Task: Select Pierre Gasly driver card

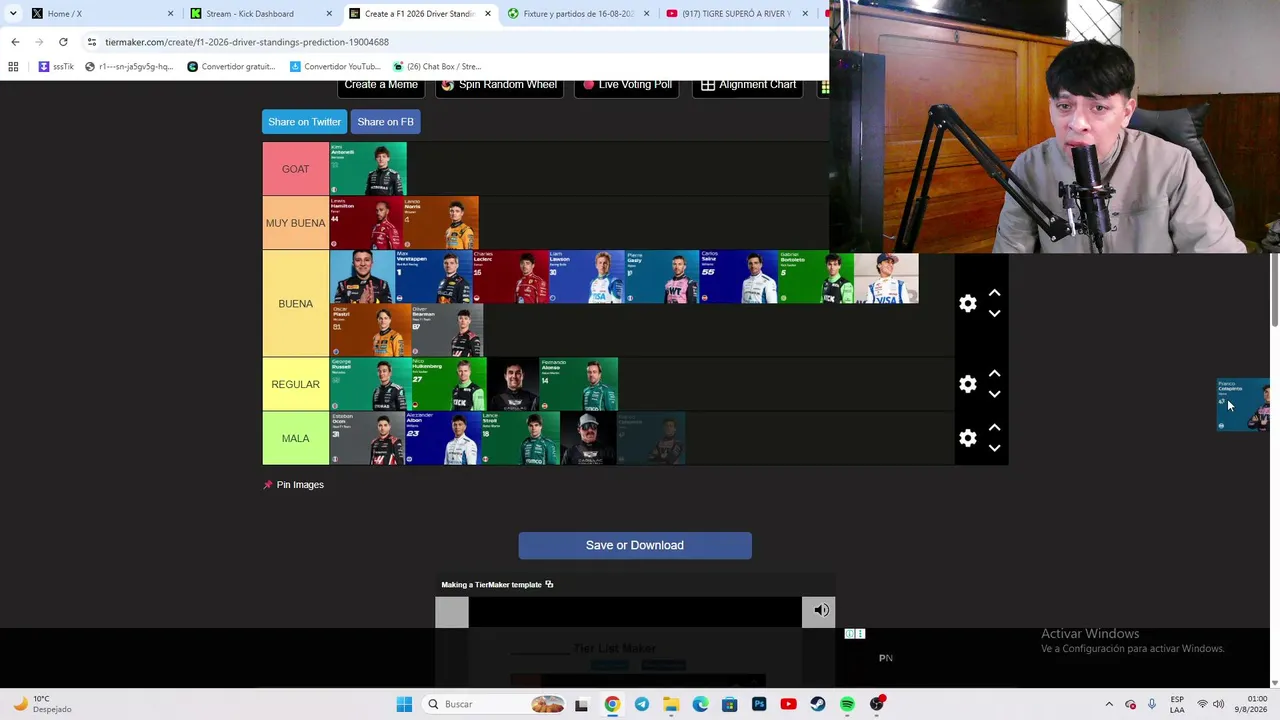Action: pos(662,277)
